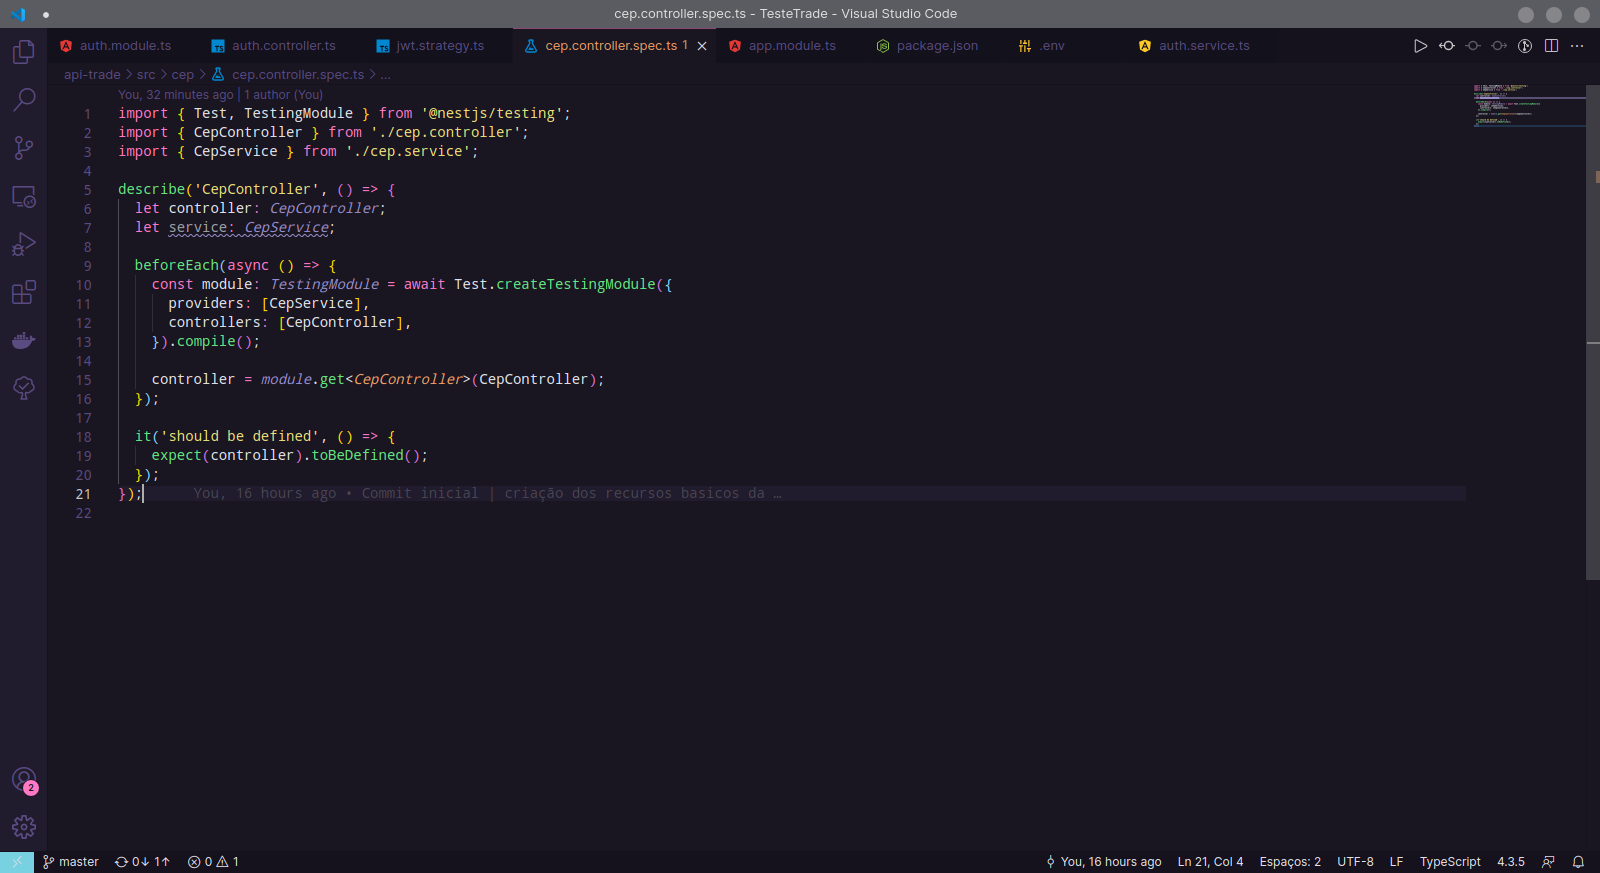This screenshot has width=1600, height=873.
Task: Change indentation via 'Espaços: 2'
Action: pyautogui.click(x=1290, y=862)
